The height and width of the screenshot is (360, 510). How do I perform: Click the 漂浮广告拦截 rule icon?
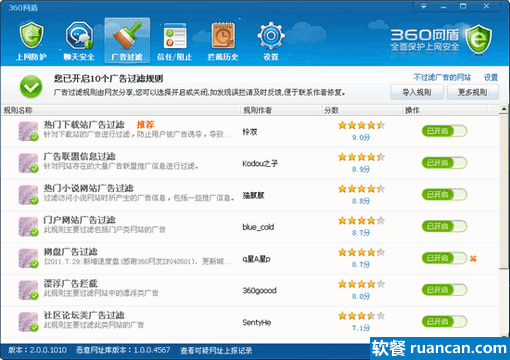(28, 290)
